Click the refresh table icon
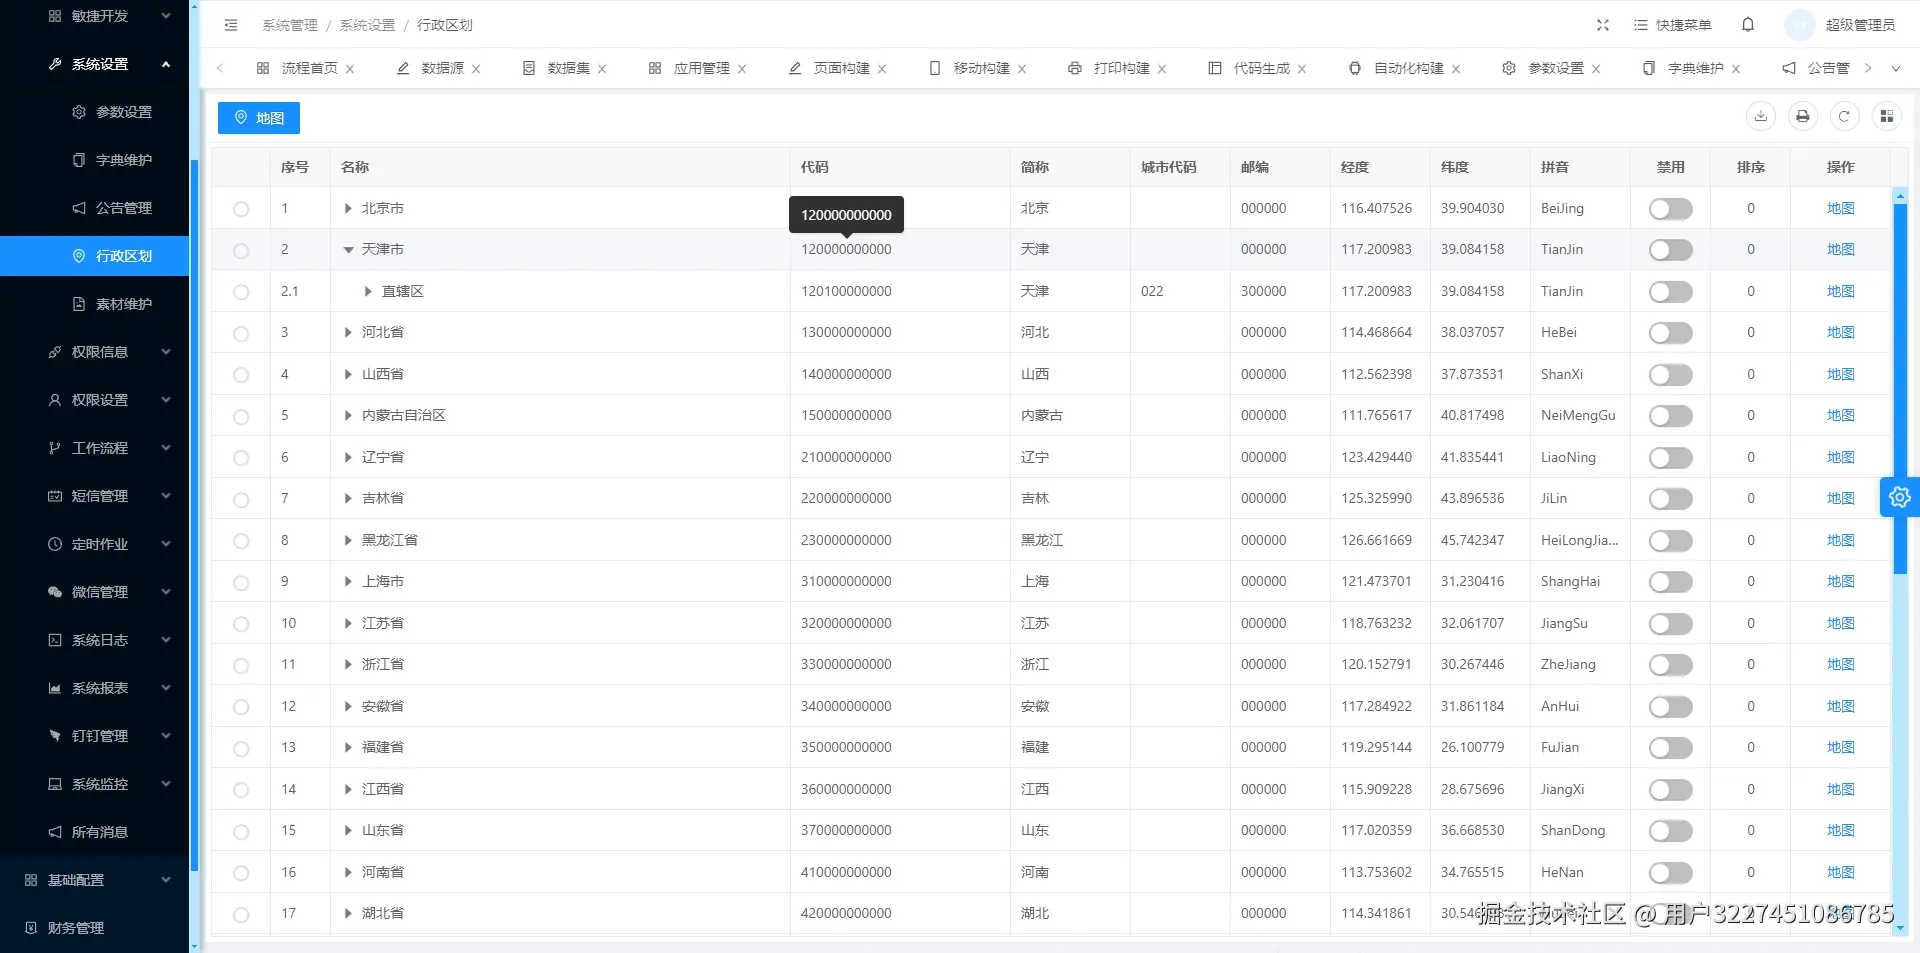This screenshot has height=953, width=1920. [1844, 117]
